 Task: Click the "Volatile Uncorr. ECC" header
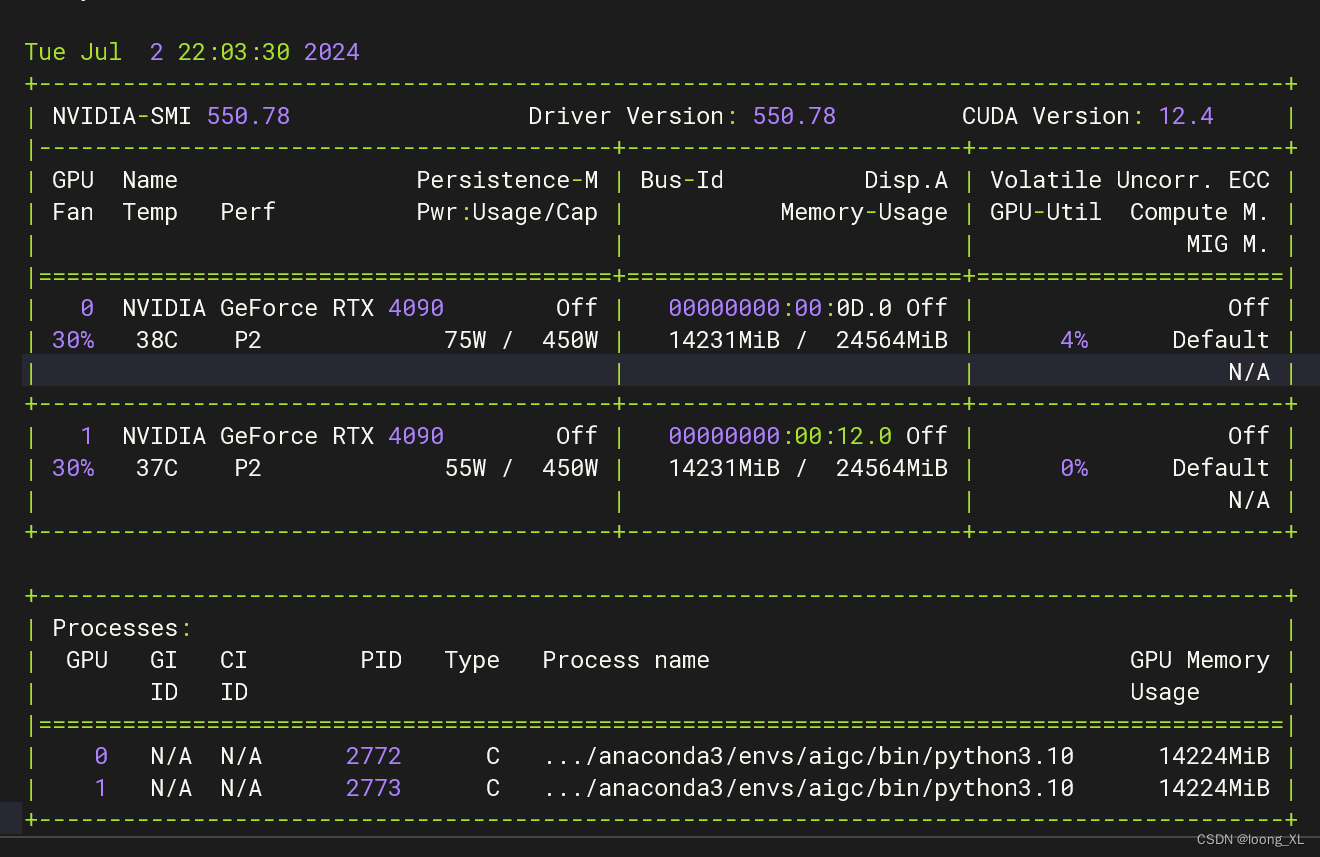pyautogui.click(x=1130, y=180)
